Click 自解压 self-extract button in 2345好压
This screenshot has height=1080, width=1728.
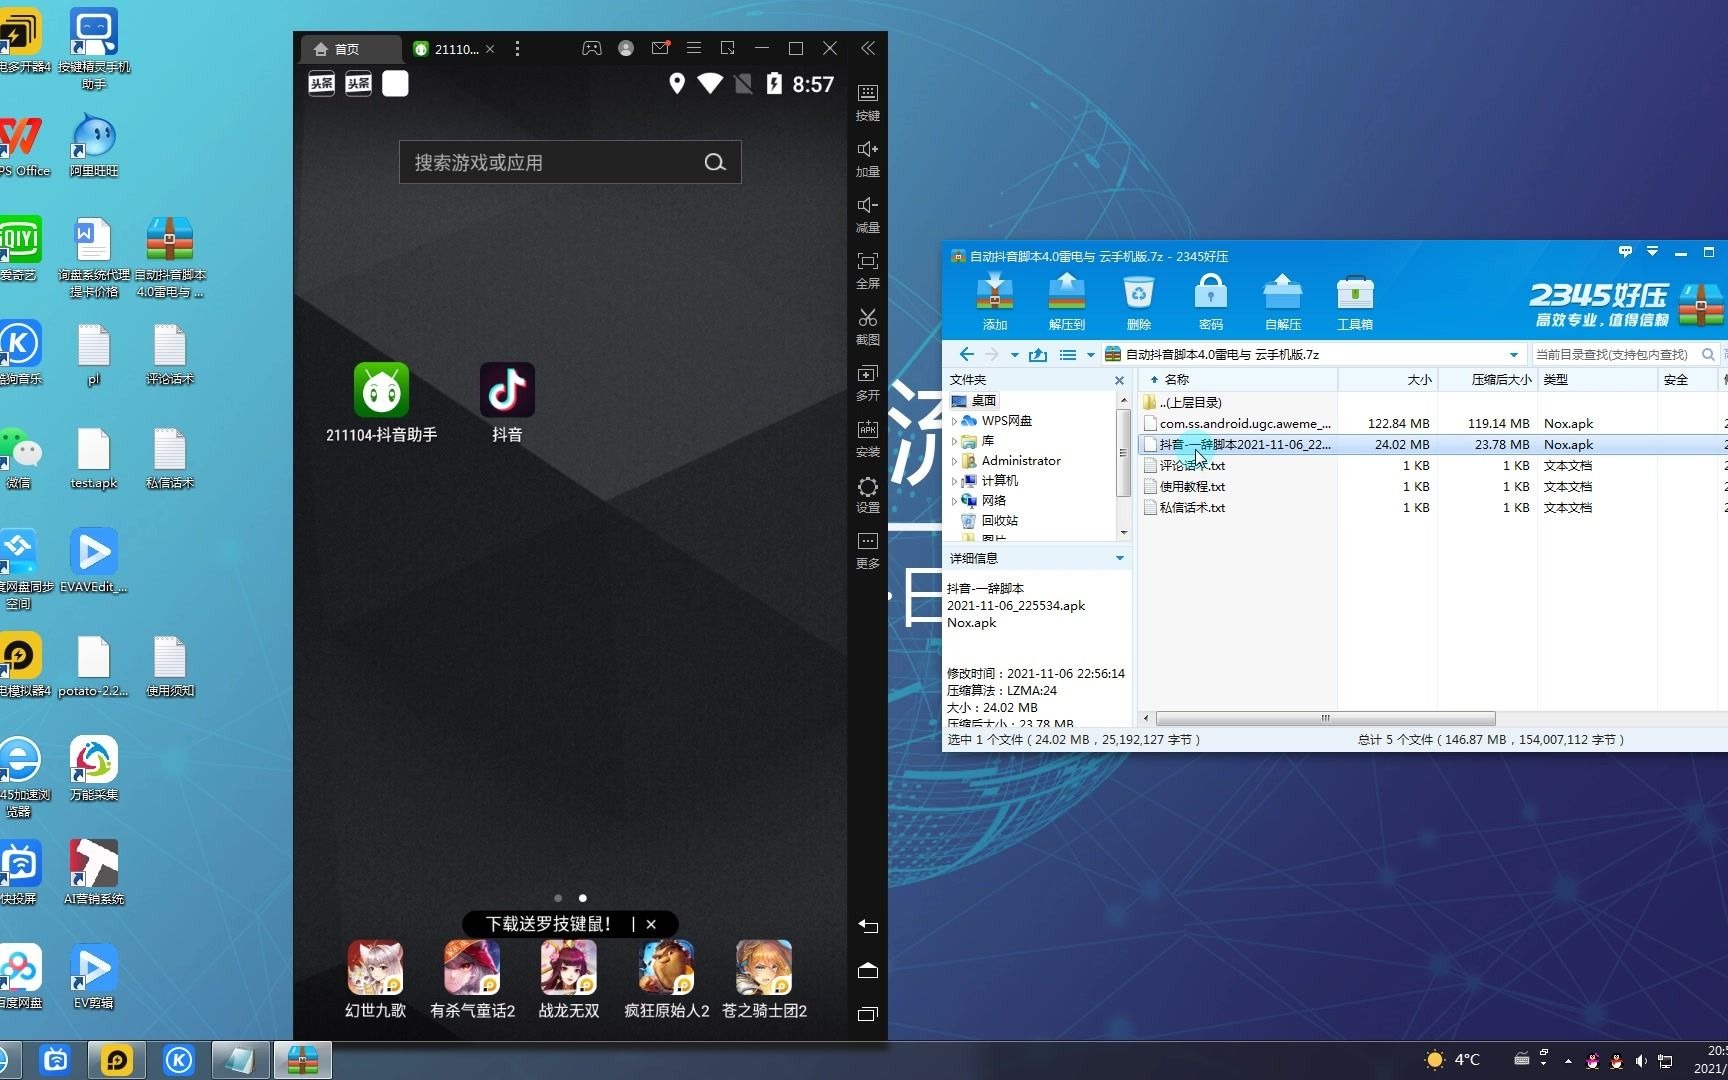click(x=1283, y=302)
